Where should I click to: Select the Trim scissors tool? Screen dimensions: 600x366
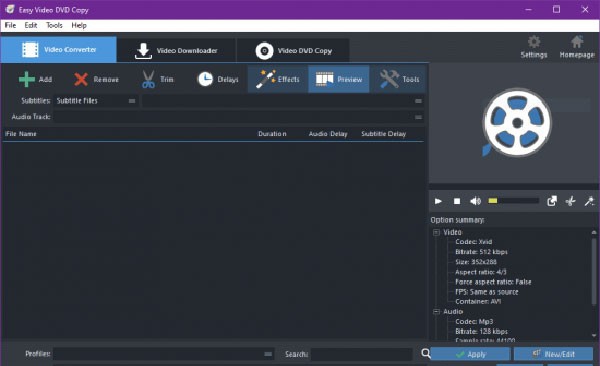click(x=148, y=79)
